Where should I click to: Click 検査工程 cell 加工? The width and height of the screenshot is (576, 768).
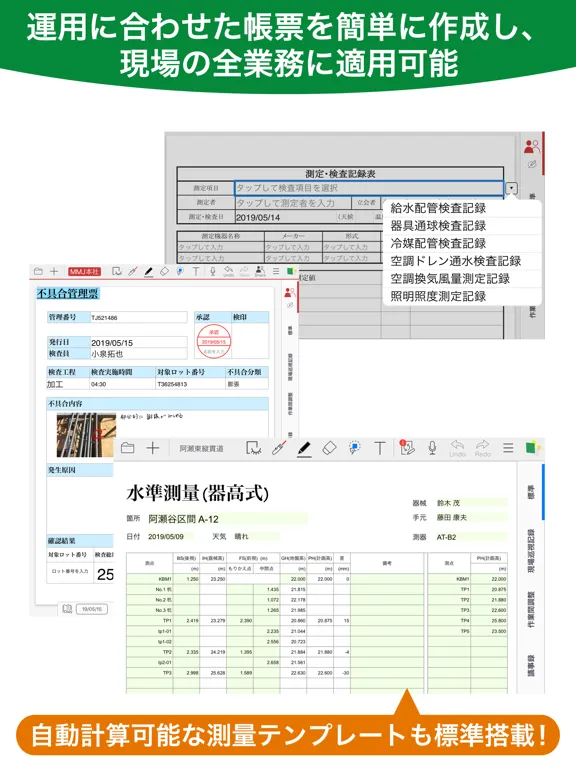coord(68,384)
